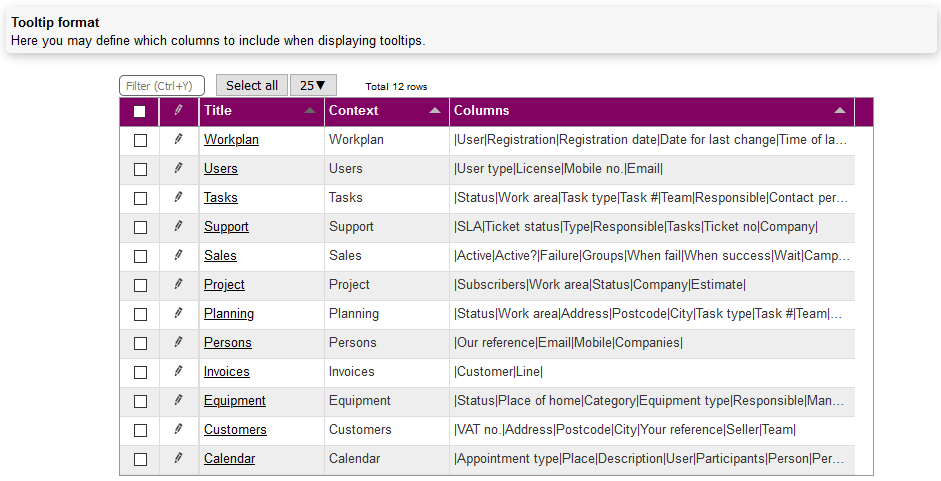Screen dimensions: 941x481
Task: Toggle the header select-all checkbox
Action: 140,112
